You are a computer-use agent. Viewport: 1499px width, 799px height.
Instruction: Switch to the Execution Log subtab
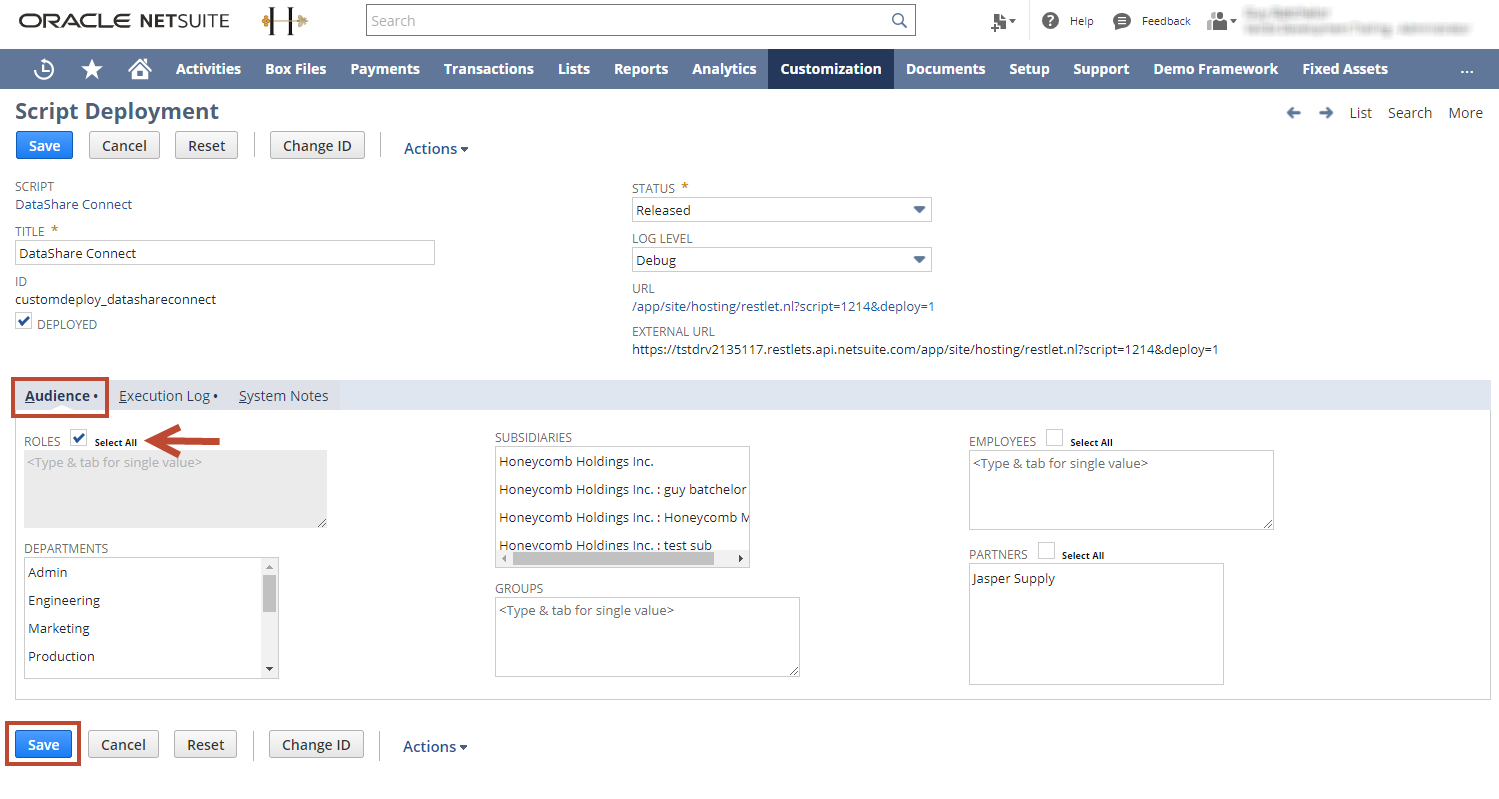click(168, 396)
